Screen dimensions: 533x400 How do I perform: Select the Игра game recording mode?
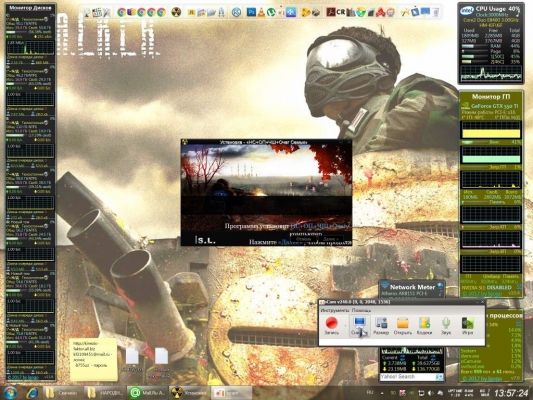pyautogui.click(x=467, y=325)
